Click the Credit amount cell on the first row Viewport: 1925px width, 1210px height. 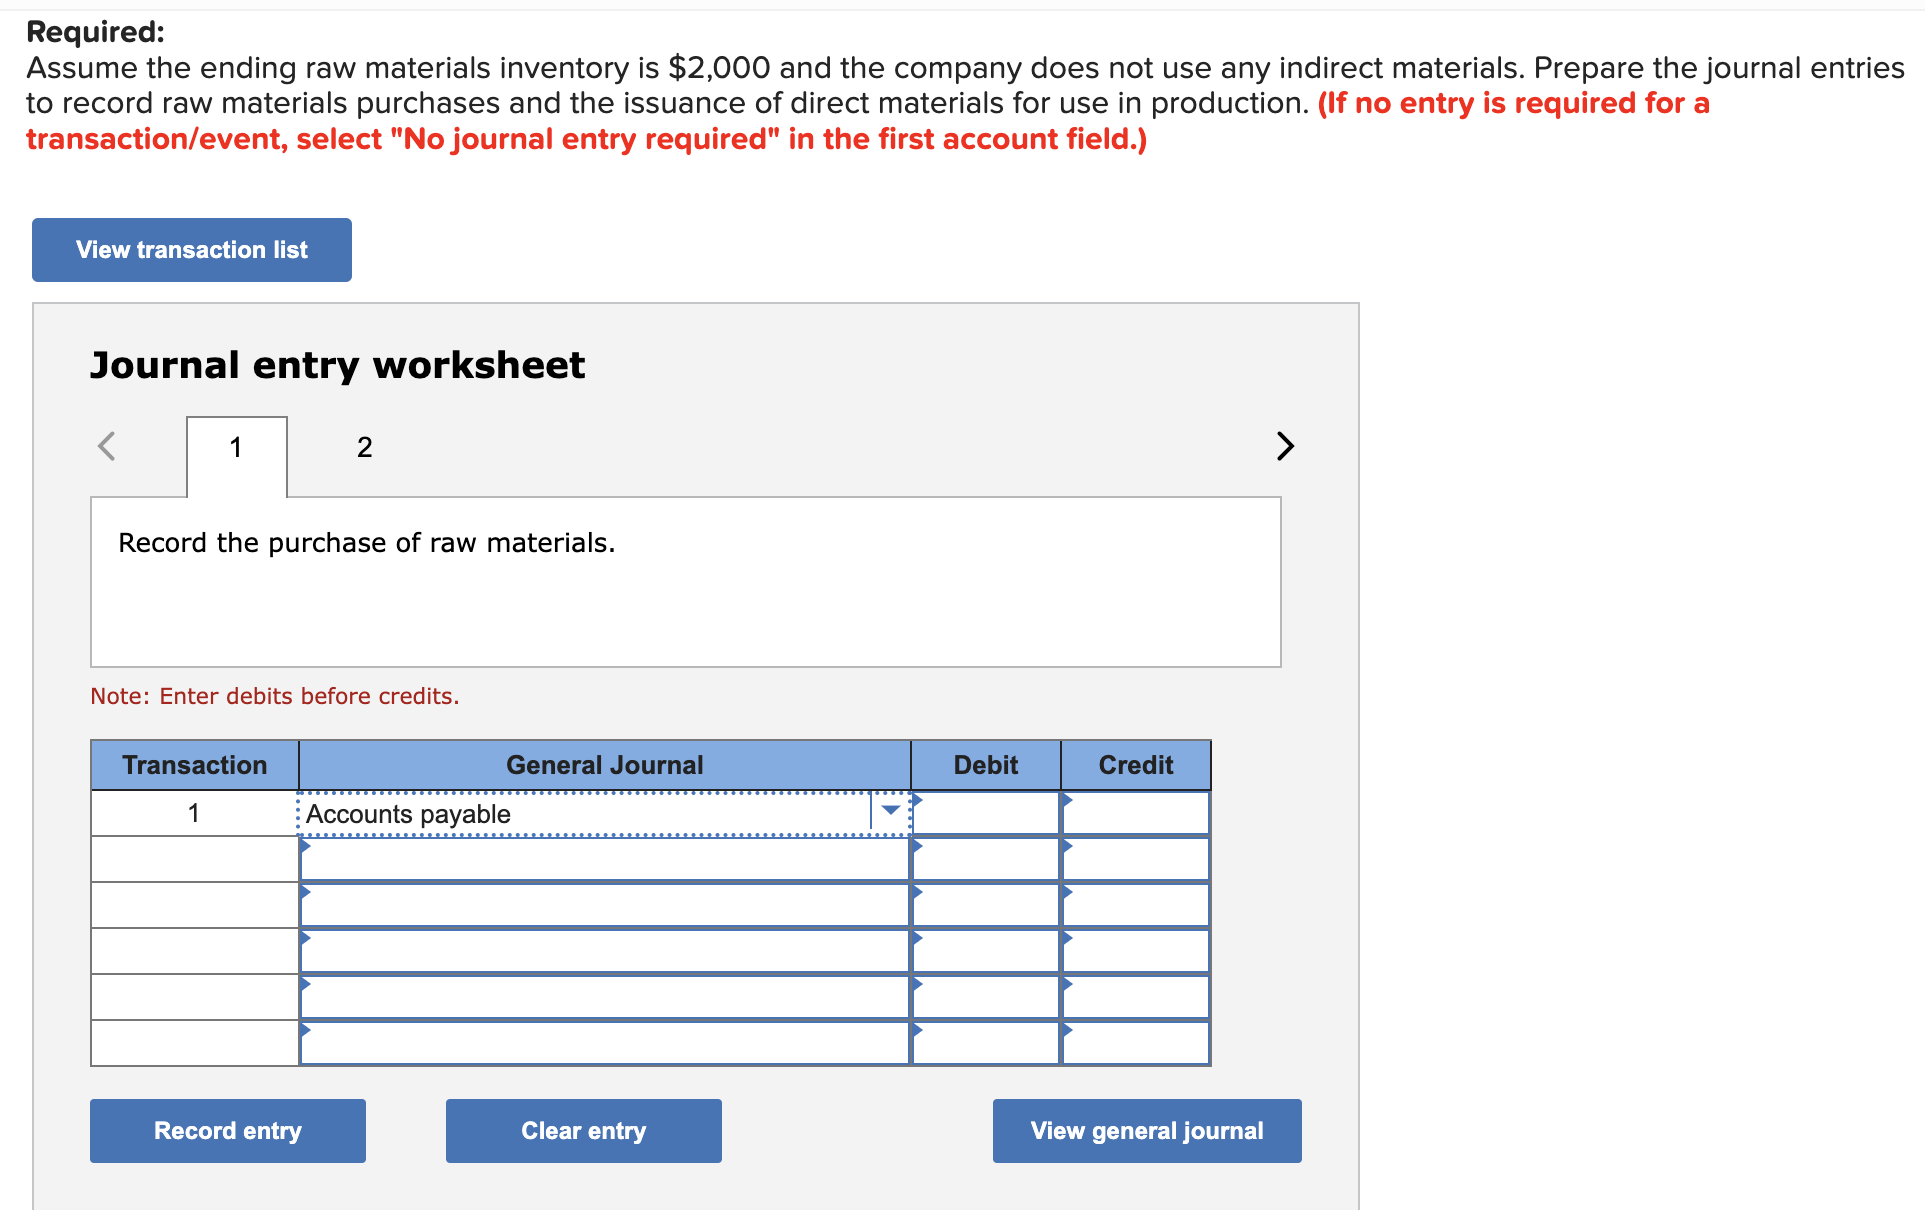1135,813
